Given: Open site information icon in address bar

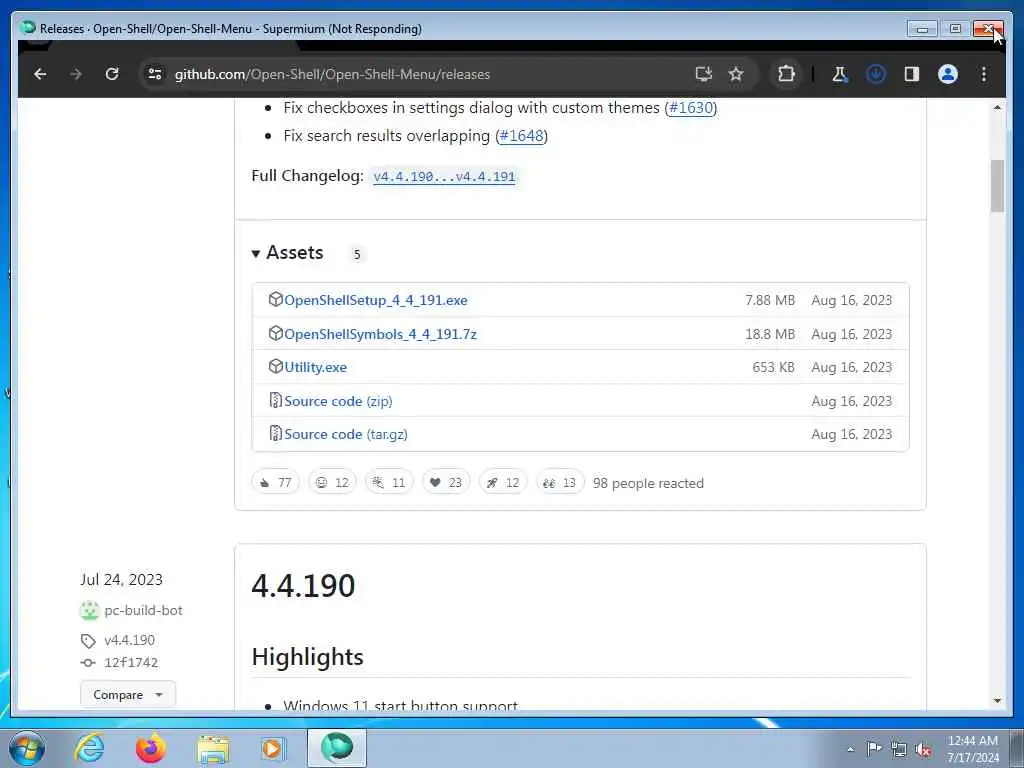Looking at the screenshot, I should point(155,74).
